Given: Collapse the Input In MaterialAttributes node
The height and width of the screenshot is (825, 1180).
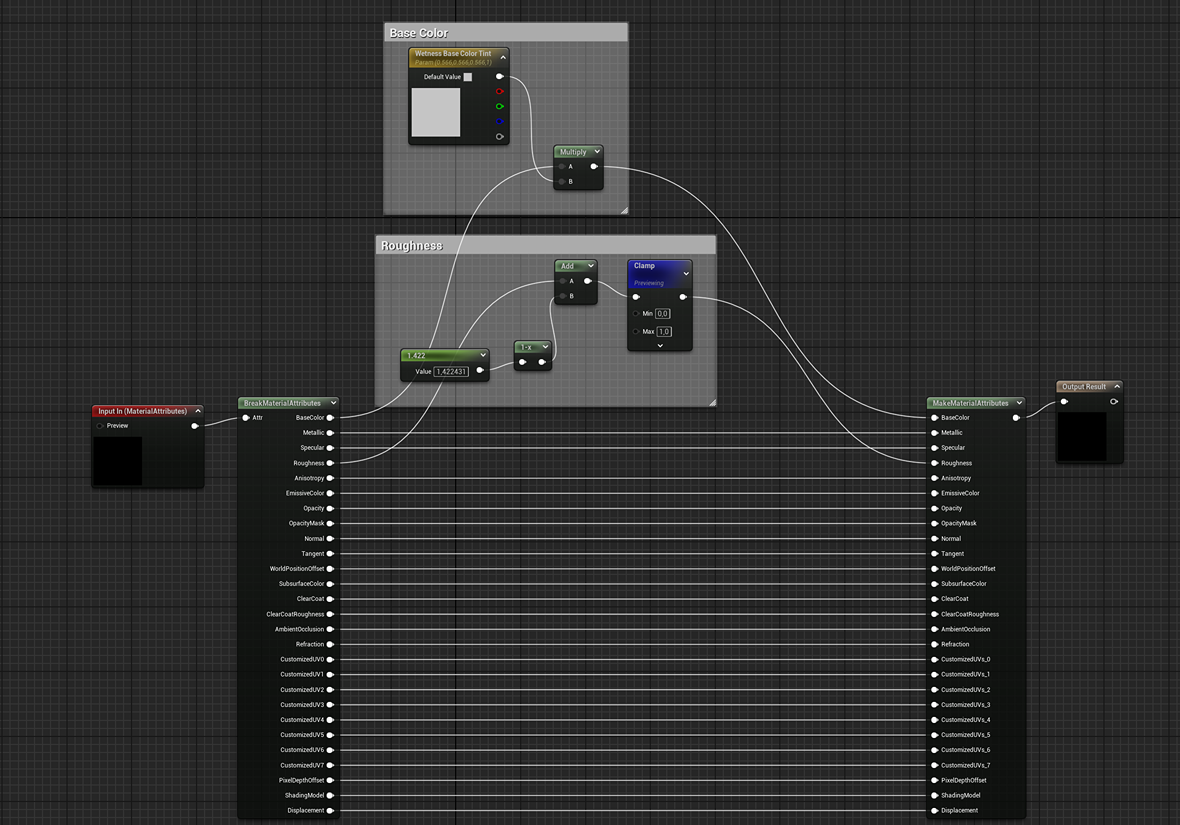Looking at the screenshot, I should 198,411.
